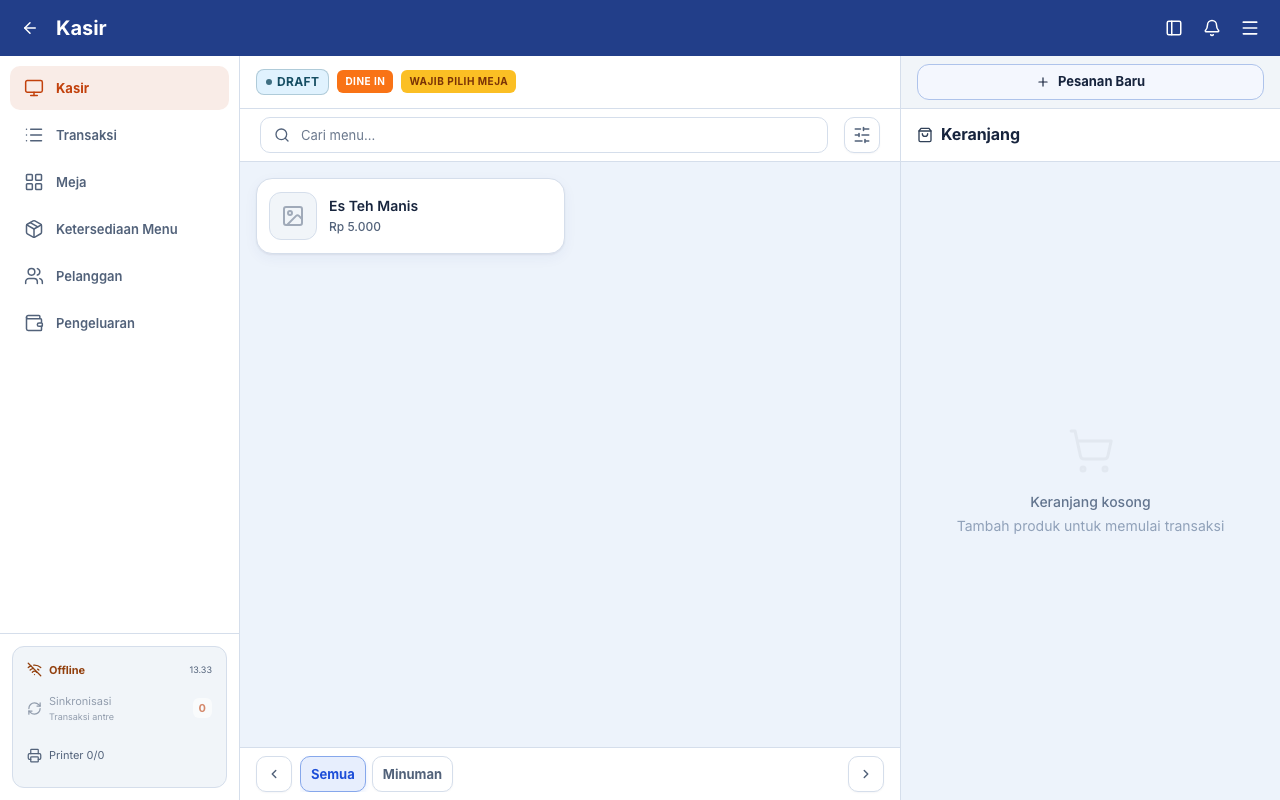Image resolution: width=1280 pixels, height=800 pixels.
Task: Click the search magnifier icon
Action: [x=282, y=135]
